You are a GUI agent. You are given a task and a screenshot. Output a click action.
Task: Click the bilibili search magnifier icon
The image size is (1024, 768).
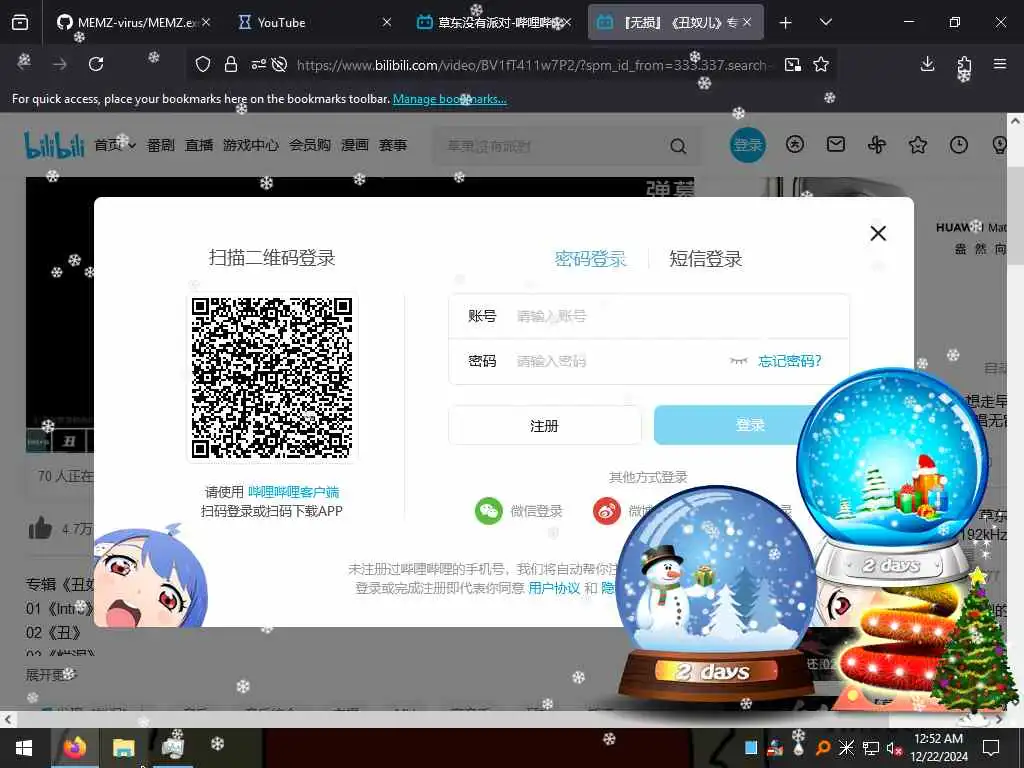coord(679,146)
